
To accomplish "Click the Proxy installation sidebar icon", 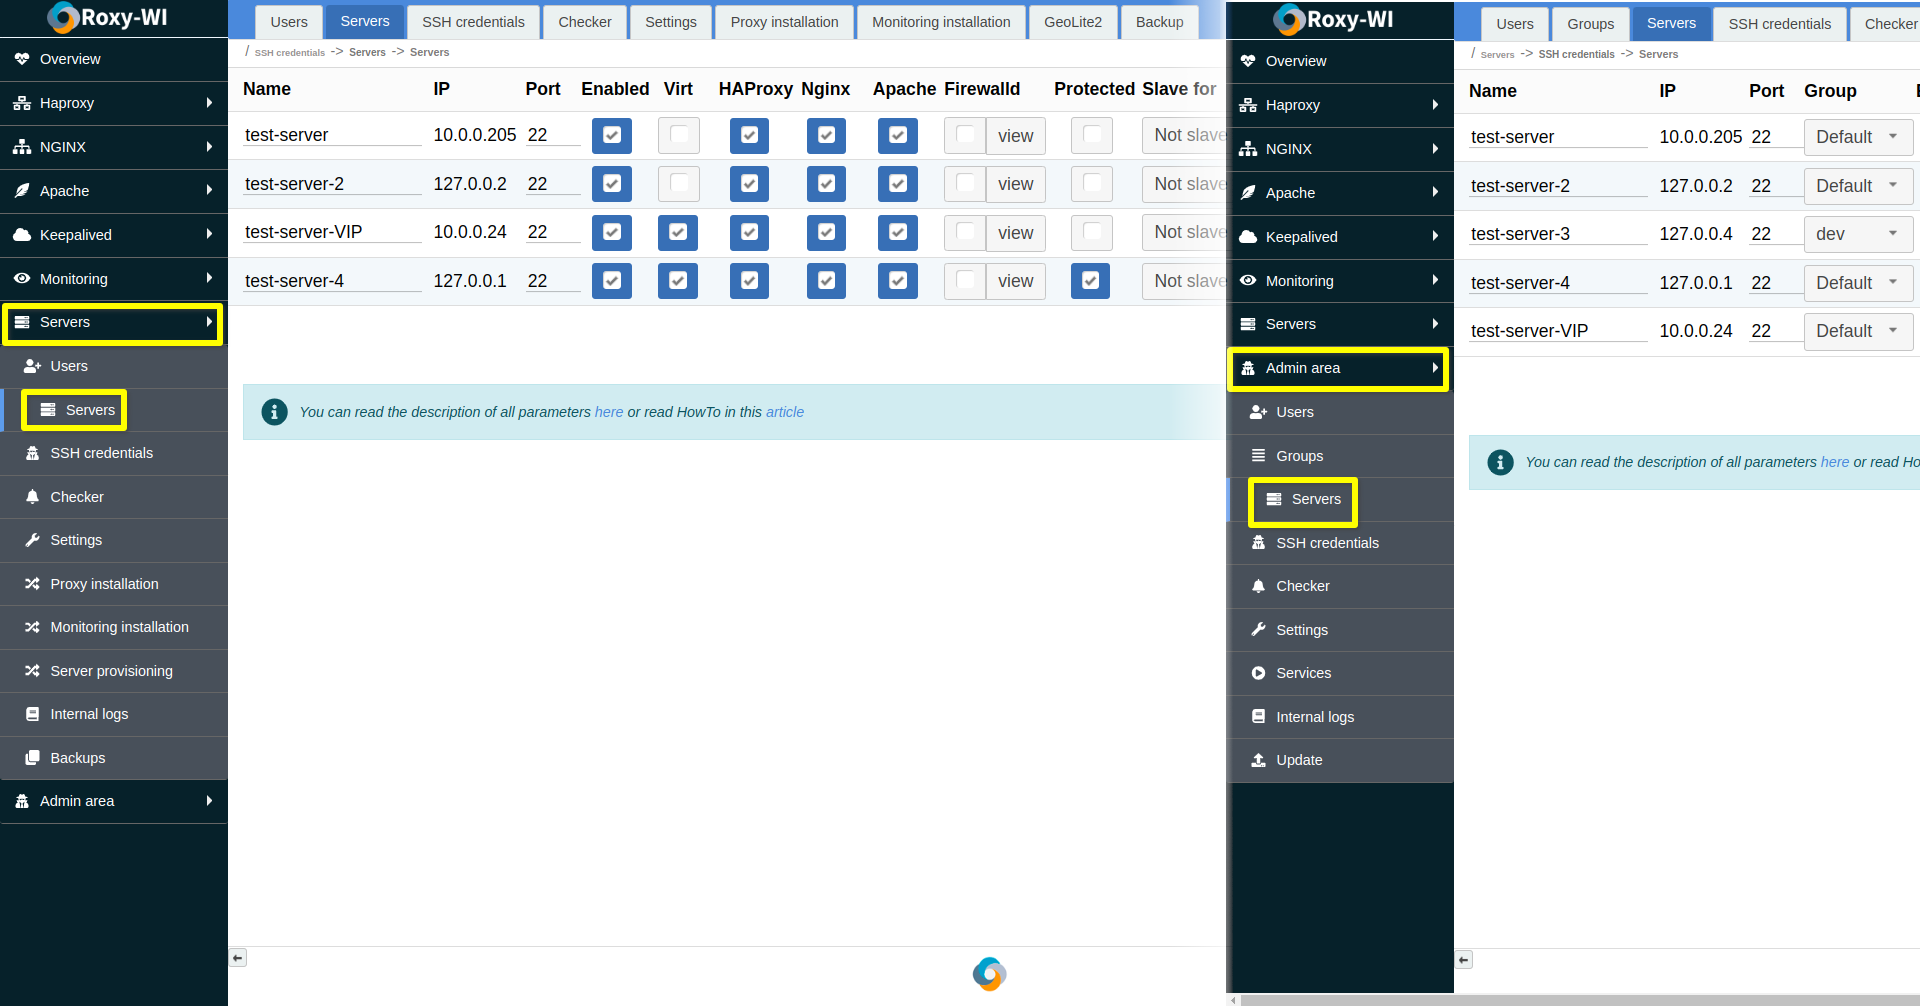I will click(x=32, y=584).
